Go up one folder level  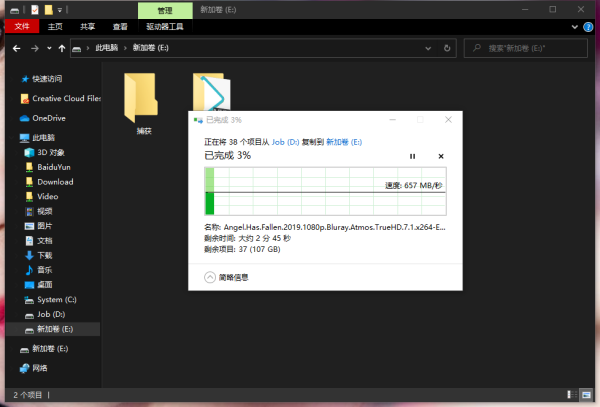tap(62, 49)
